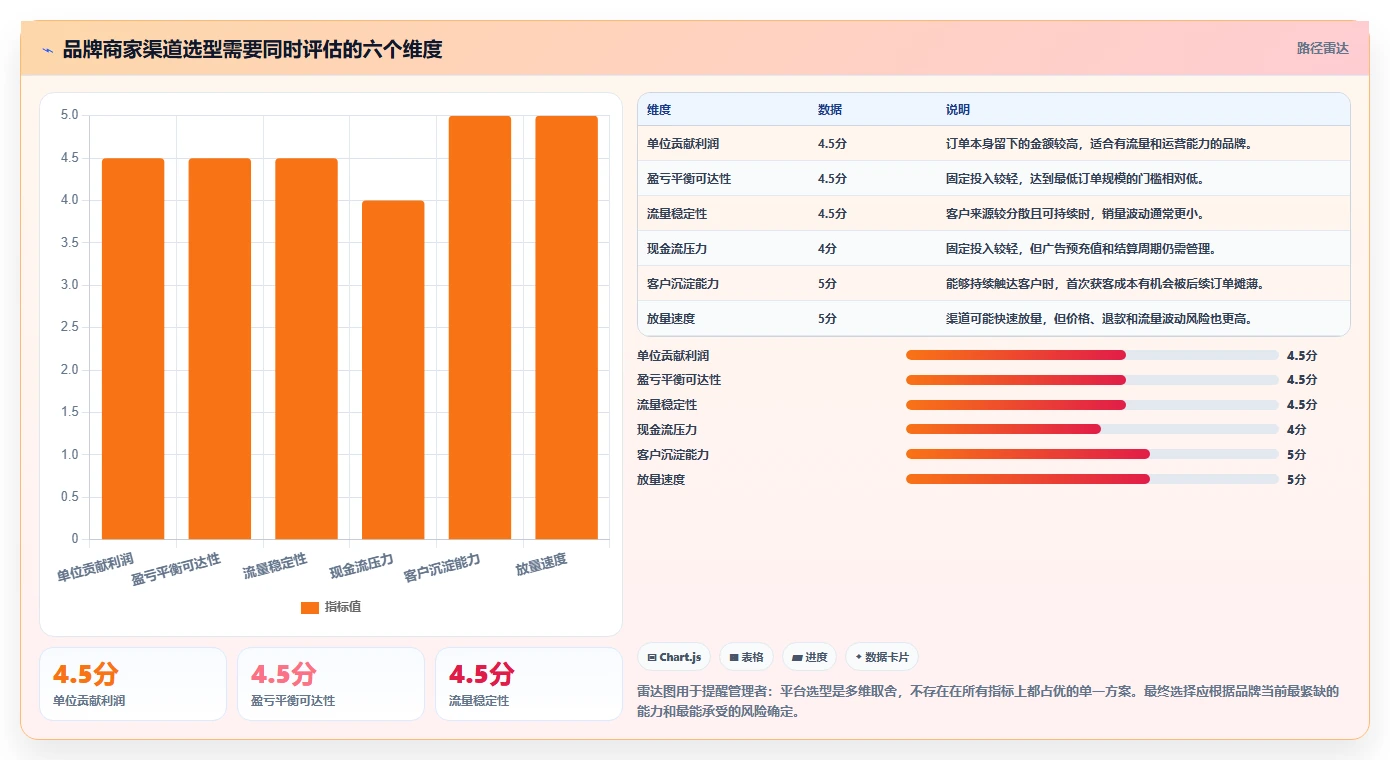This screenshot has height=760, width=1390.
Task: Click the 雷达图用于提醒管理者 footer paragraph
Action: click(988, 702)
